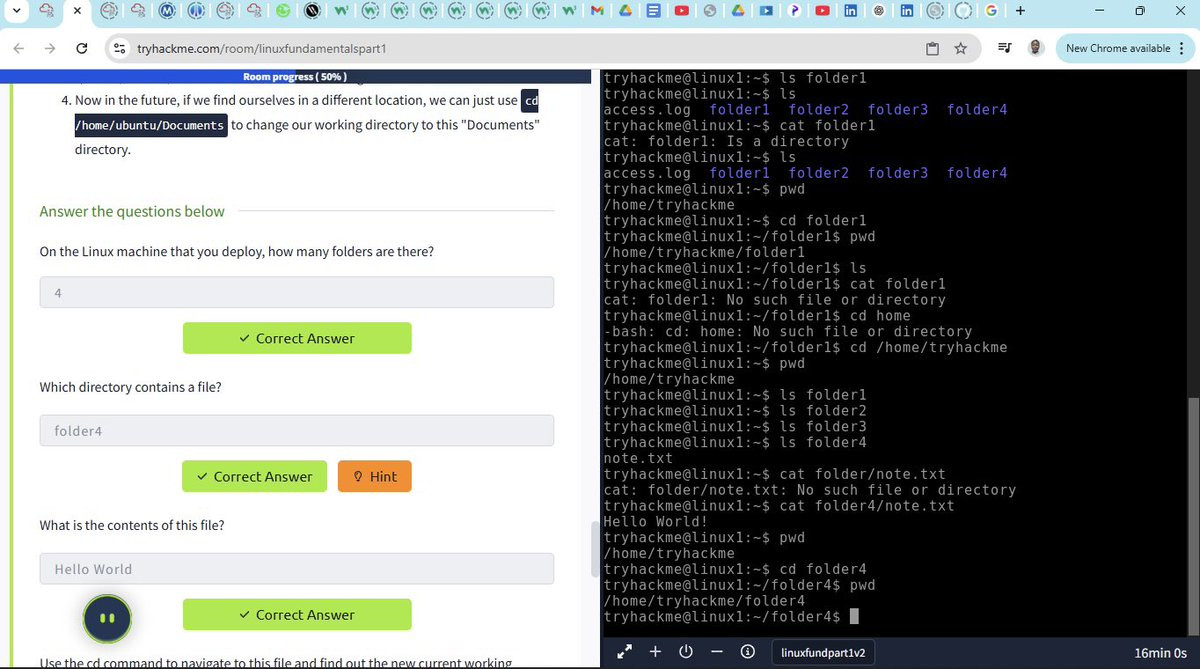1200x669 pixels.
Task: Click What is the contents question text
Action: 132,525
